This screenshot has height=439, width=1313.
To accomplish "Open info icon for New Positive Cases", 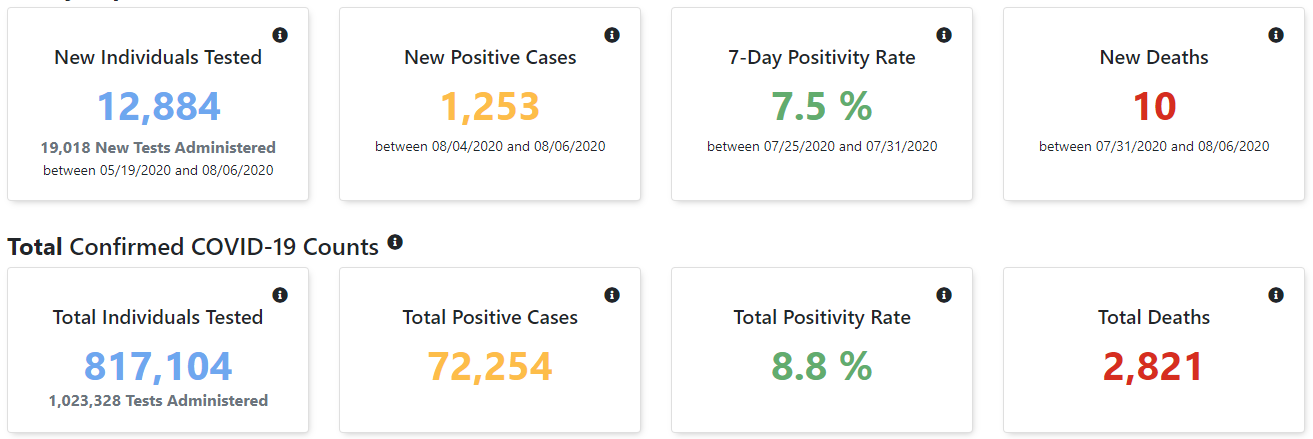I will click(x=612, y=35).
